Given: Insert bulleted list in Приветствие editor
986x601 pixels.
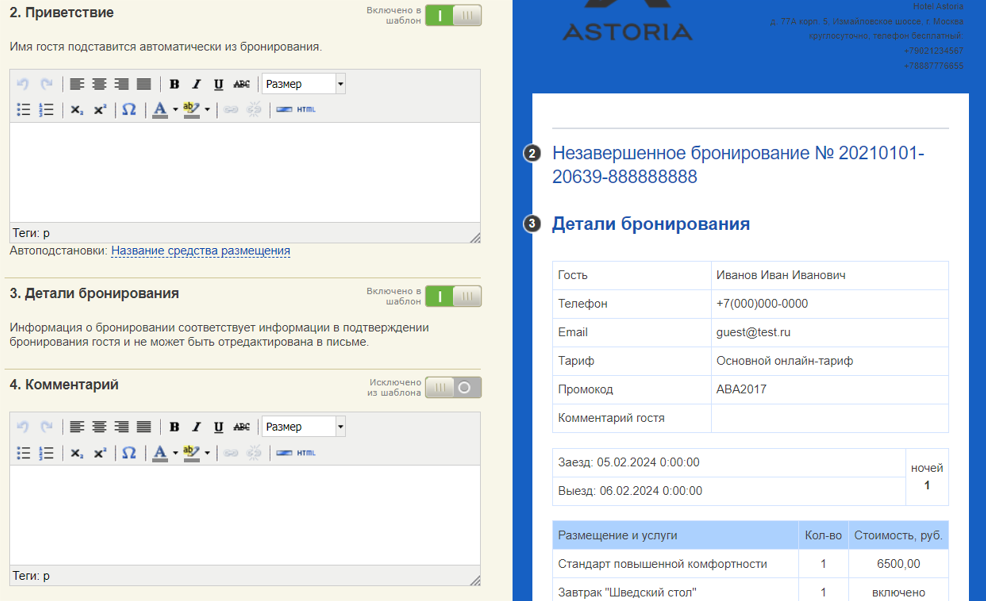Looking at the screenshot, I should pos(23,109).
